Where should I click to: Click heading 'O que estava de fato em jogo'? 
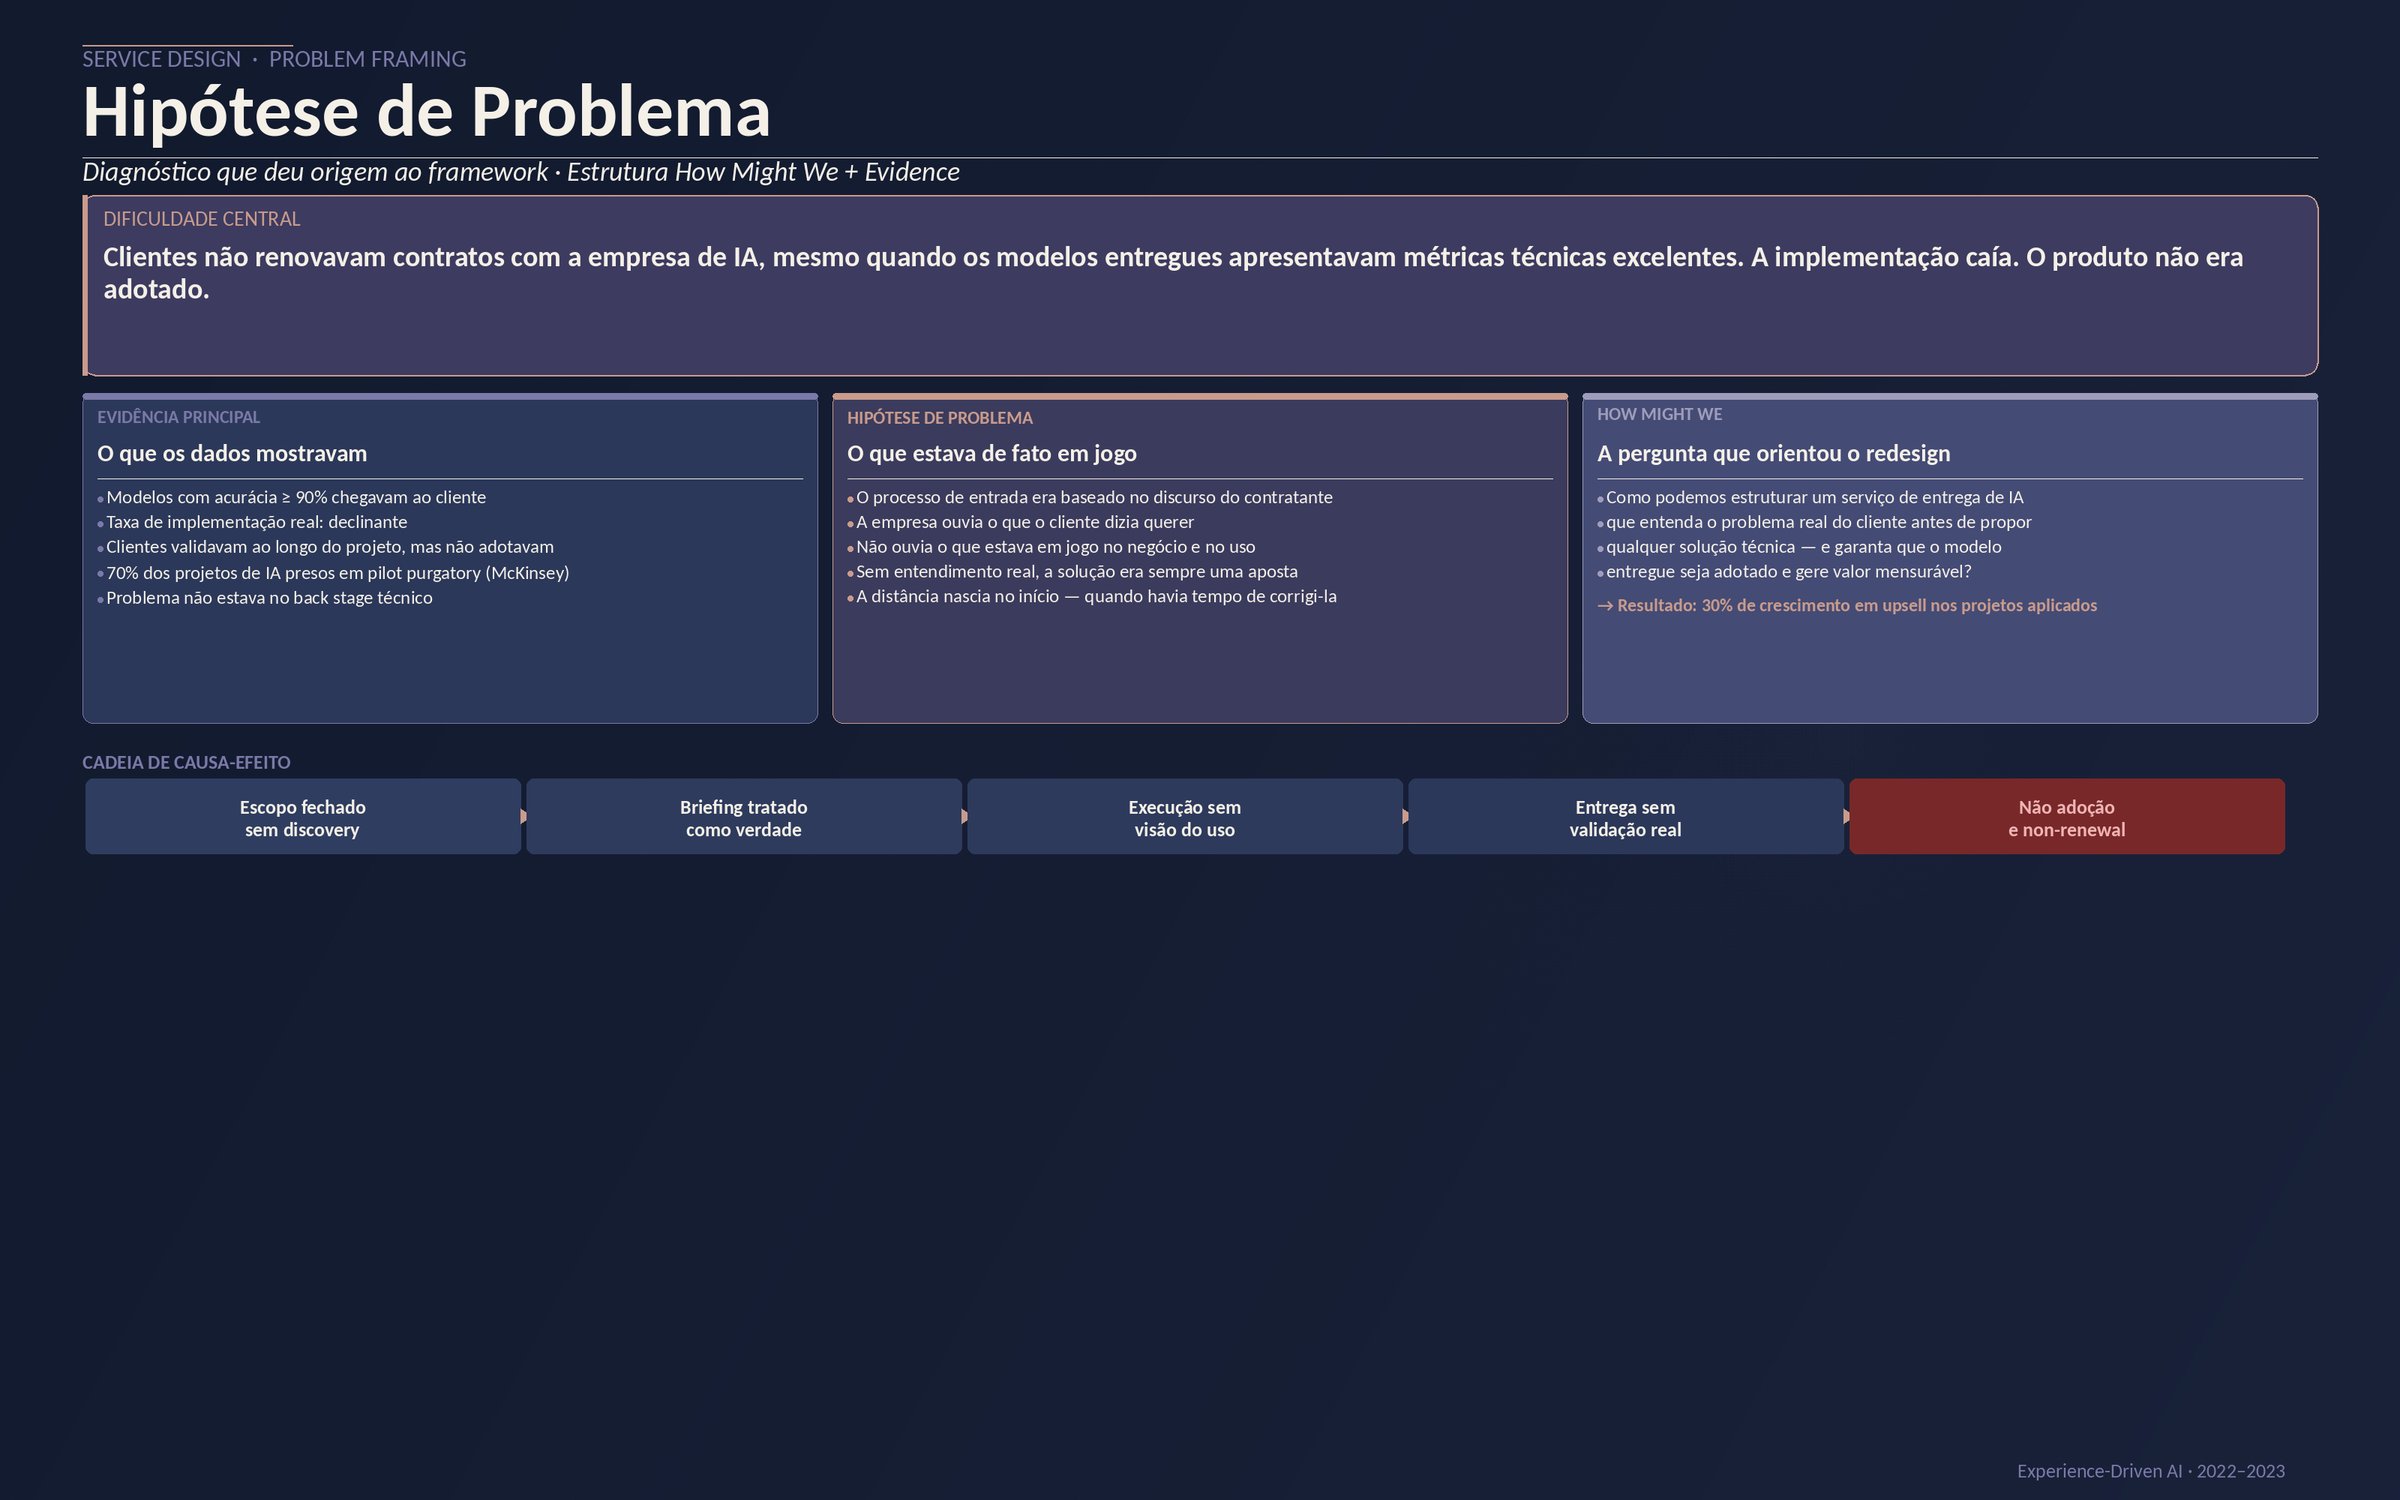(992, 453)
